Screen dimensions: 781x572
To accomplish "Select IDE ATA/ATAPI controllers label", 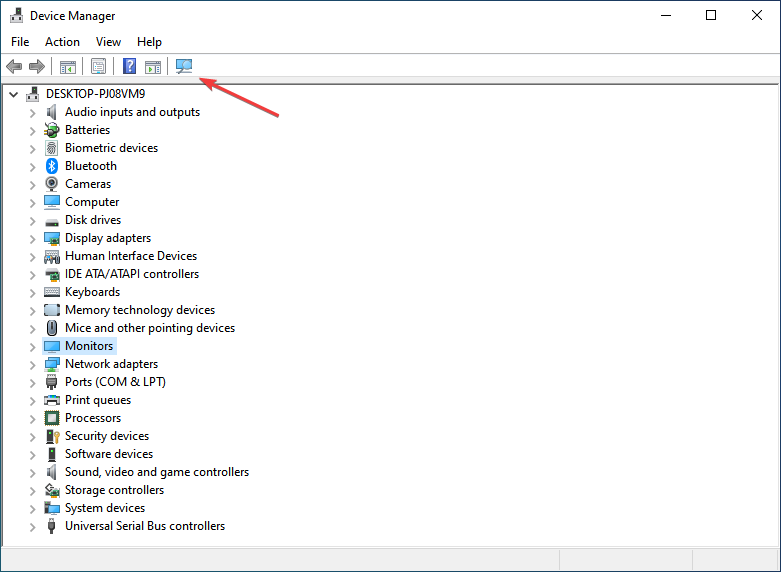I will pos(132,274).
